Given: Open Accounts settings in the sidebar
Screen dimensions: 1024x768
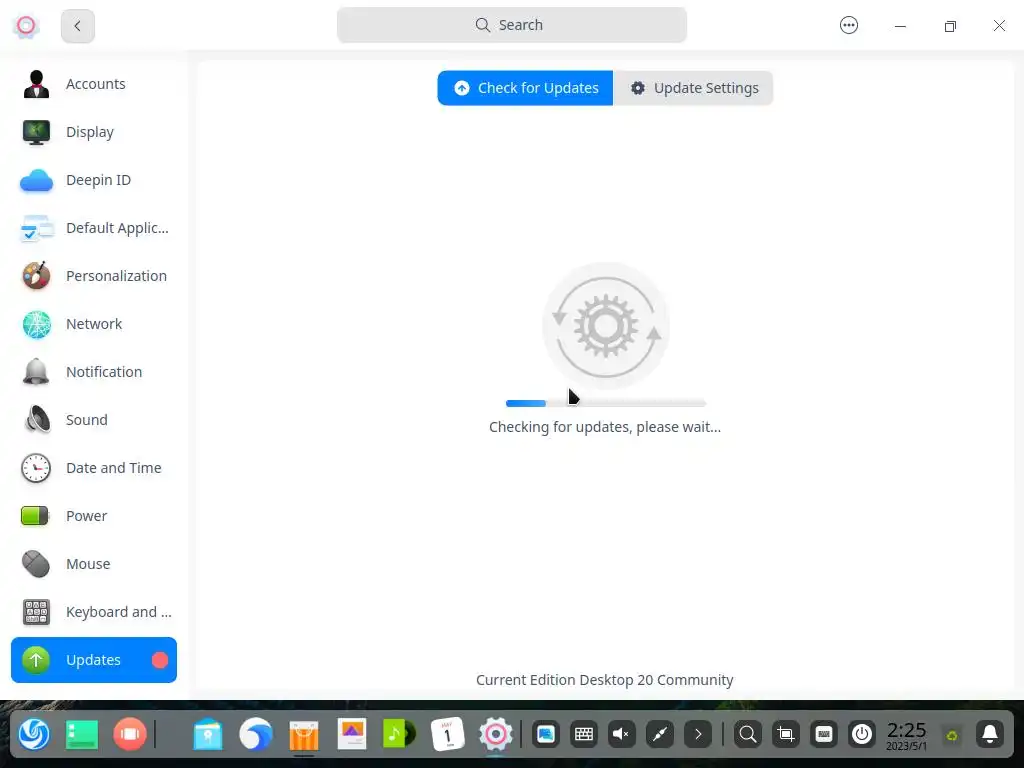Looking at the screenshot, I should click(x=94, y=84).
